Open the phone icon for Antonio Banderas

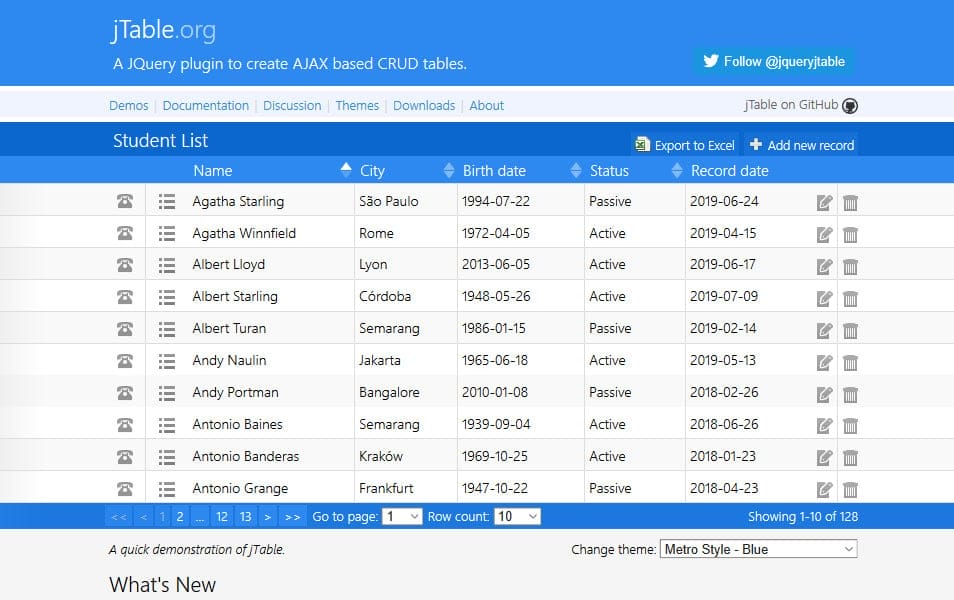tap(125, 457)
